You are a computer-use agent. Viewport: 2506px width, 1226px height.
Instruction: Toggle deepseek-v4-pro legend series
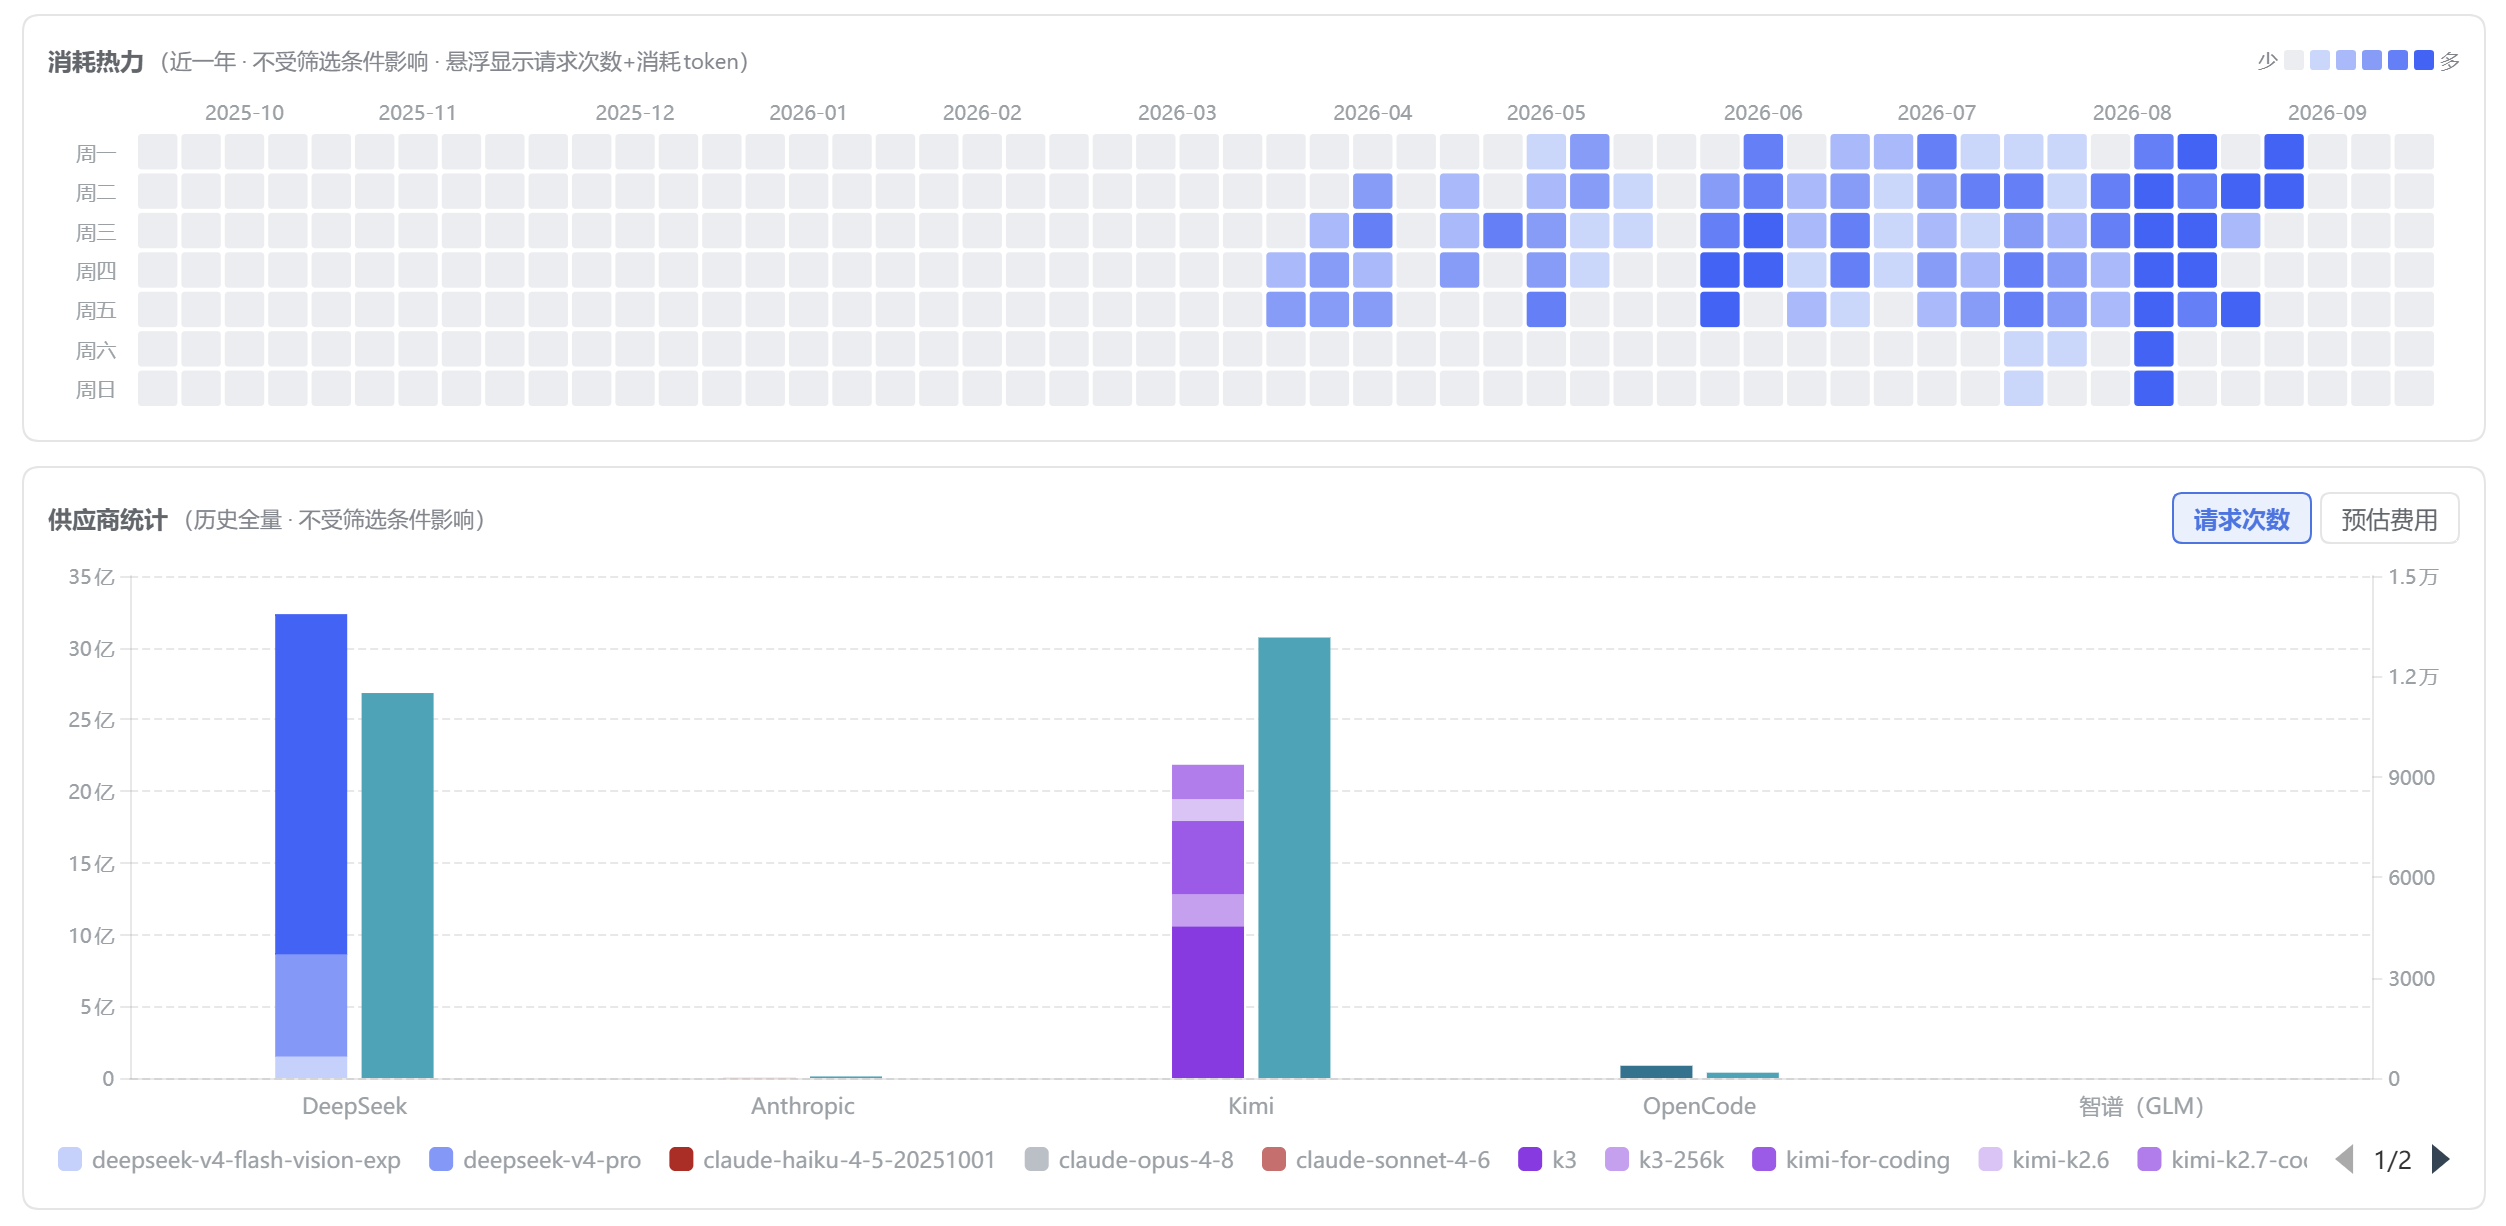[x=535, y=1160]
